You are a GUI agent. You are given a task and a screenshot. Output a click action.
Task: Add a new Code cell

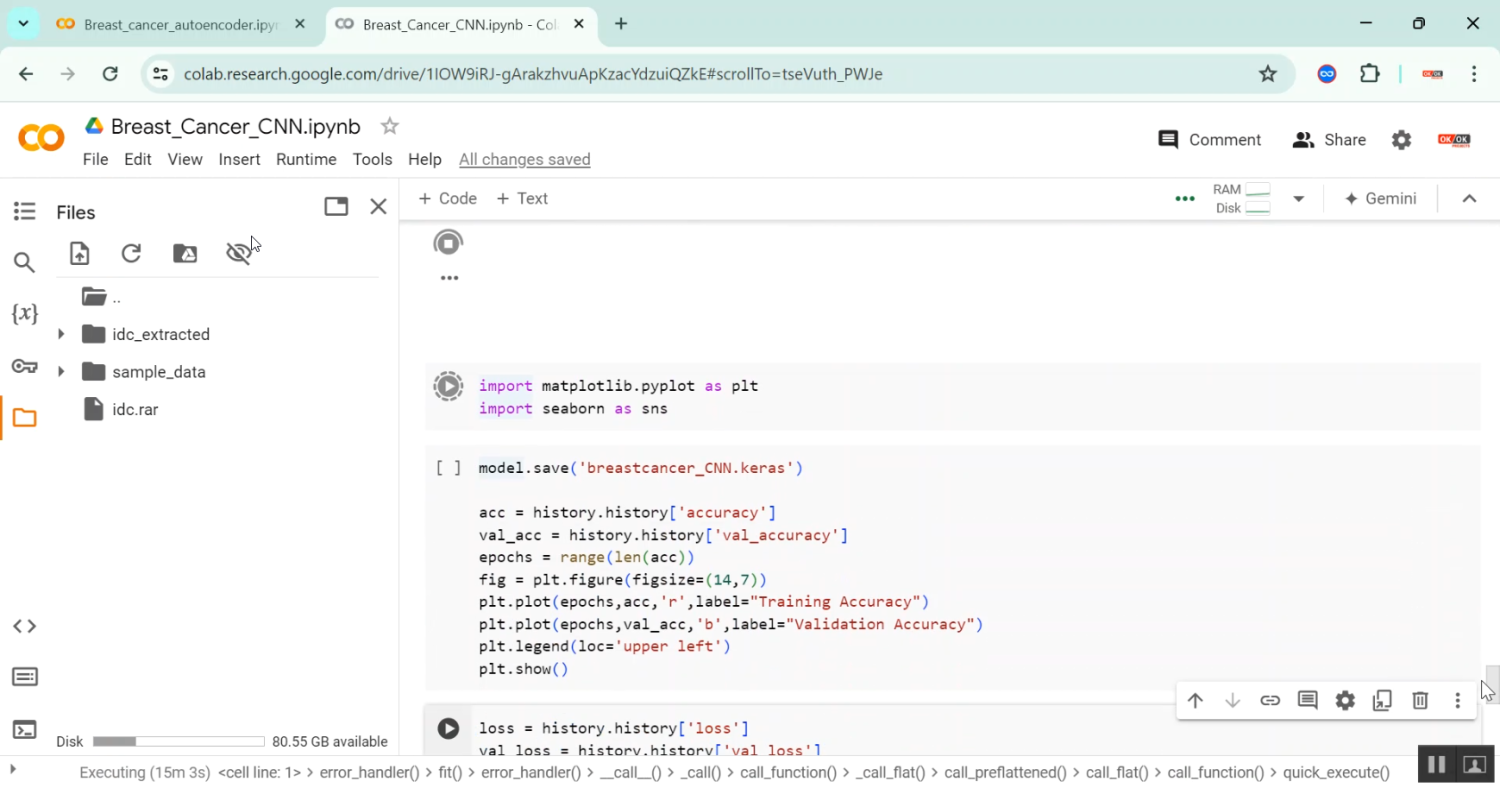447,198
